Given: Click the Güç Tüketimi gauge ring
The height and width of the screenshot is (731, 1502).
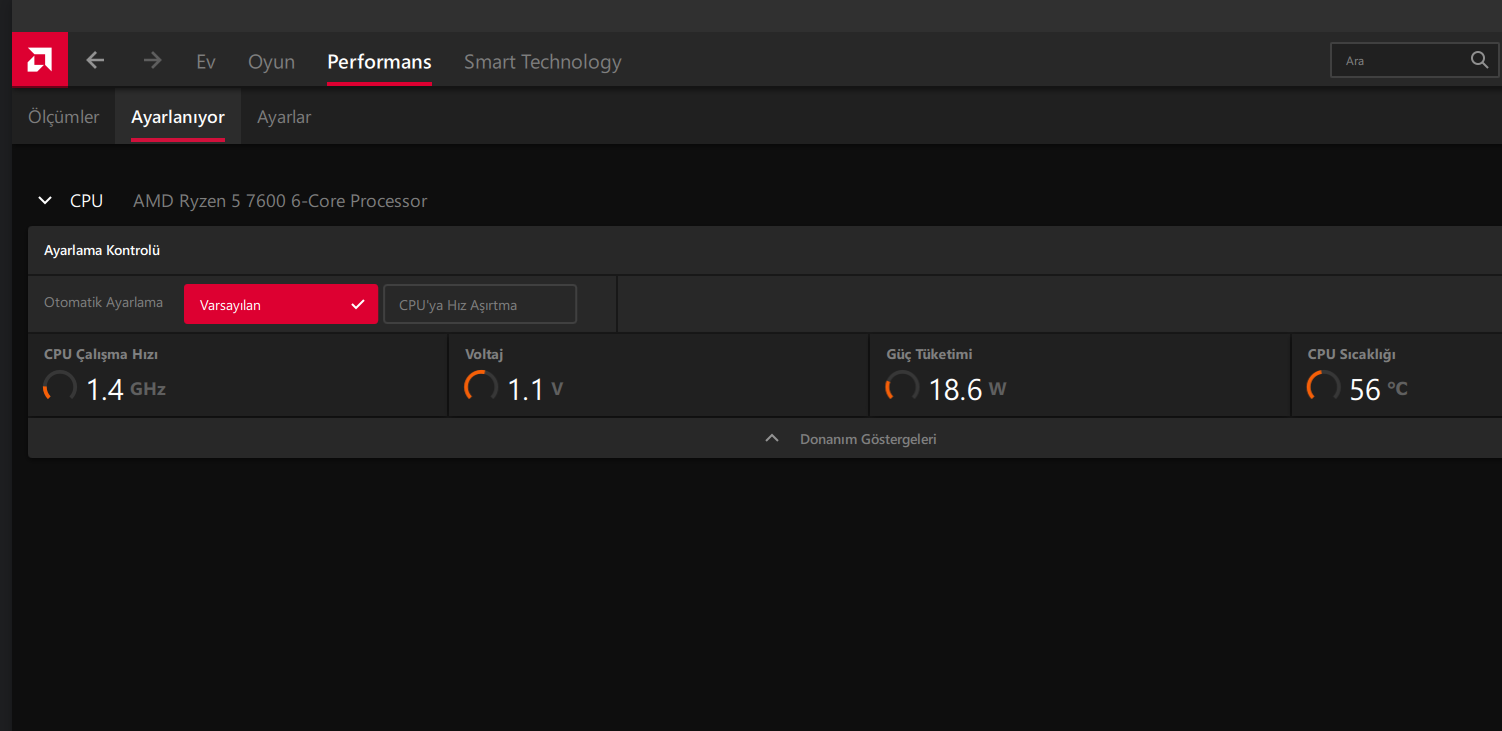Looking at the screenshot, I should point(902,388).
